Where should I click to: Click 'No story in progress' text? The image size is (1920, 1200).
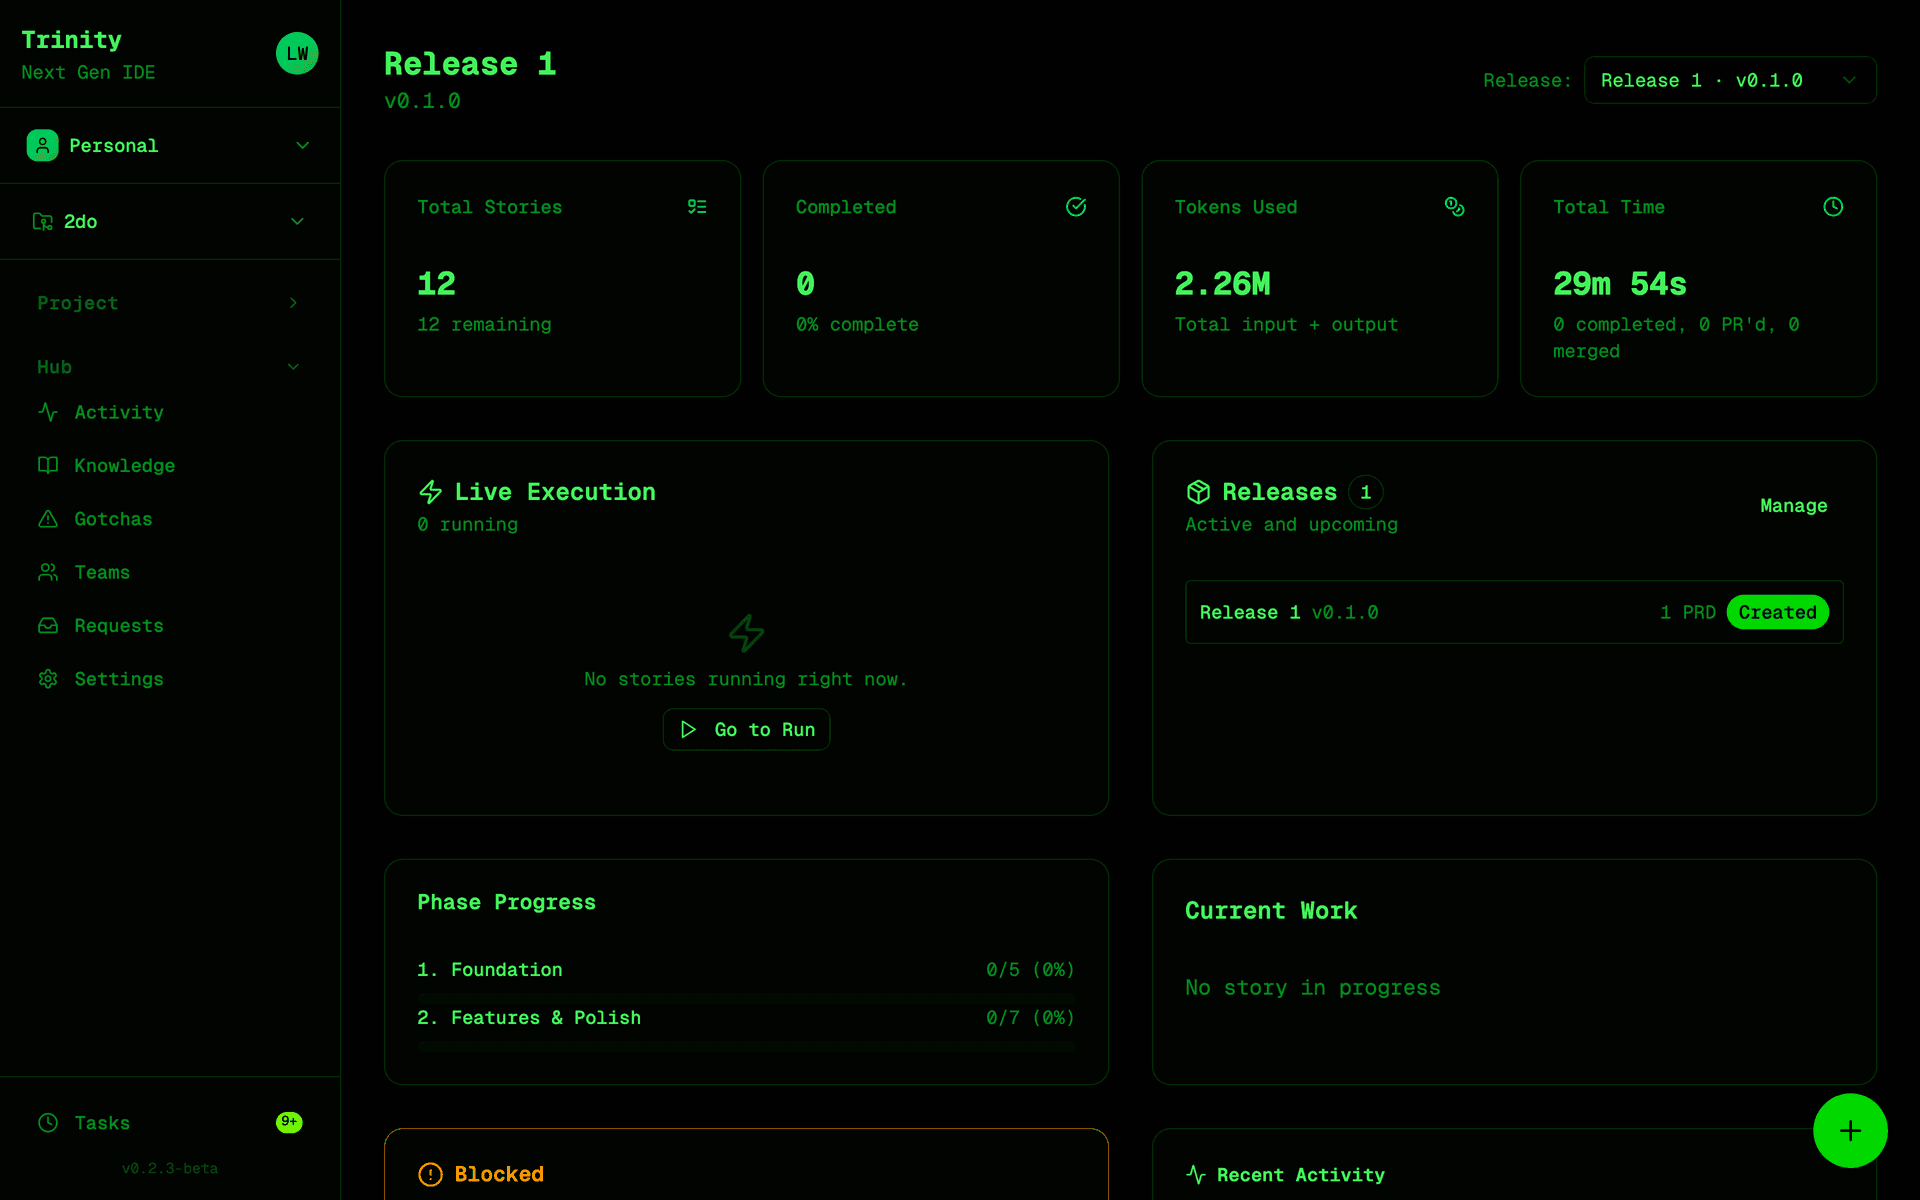1313,988
